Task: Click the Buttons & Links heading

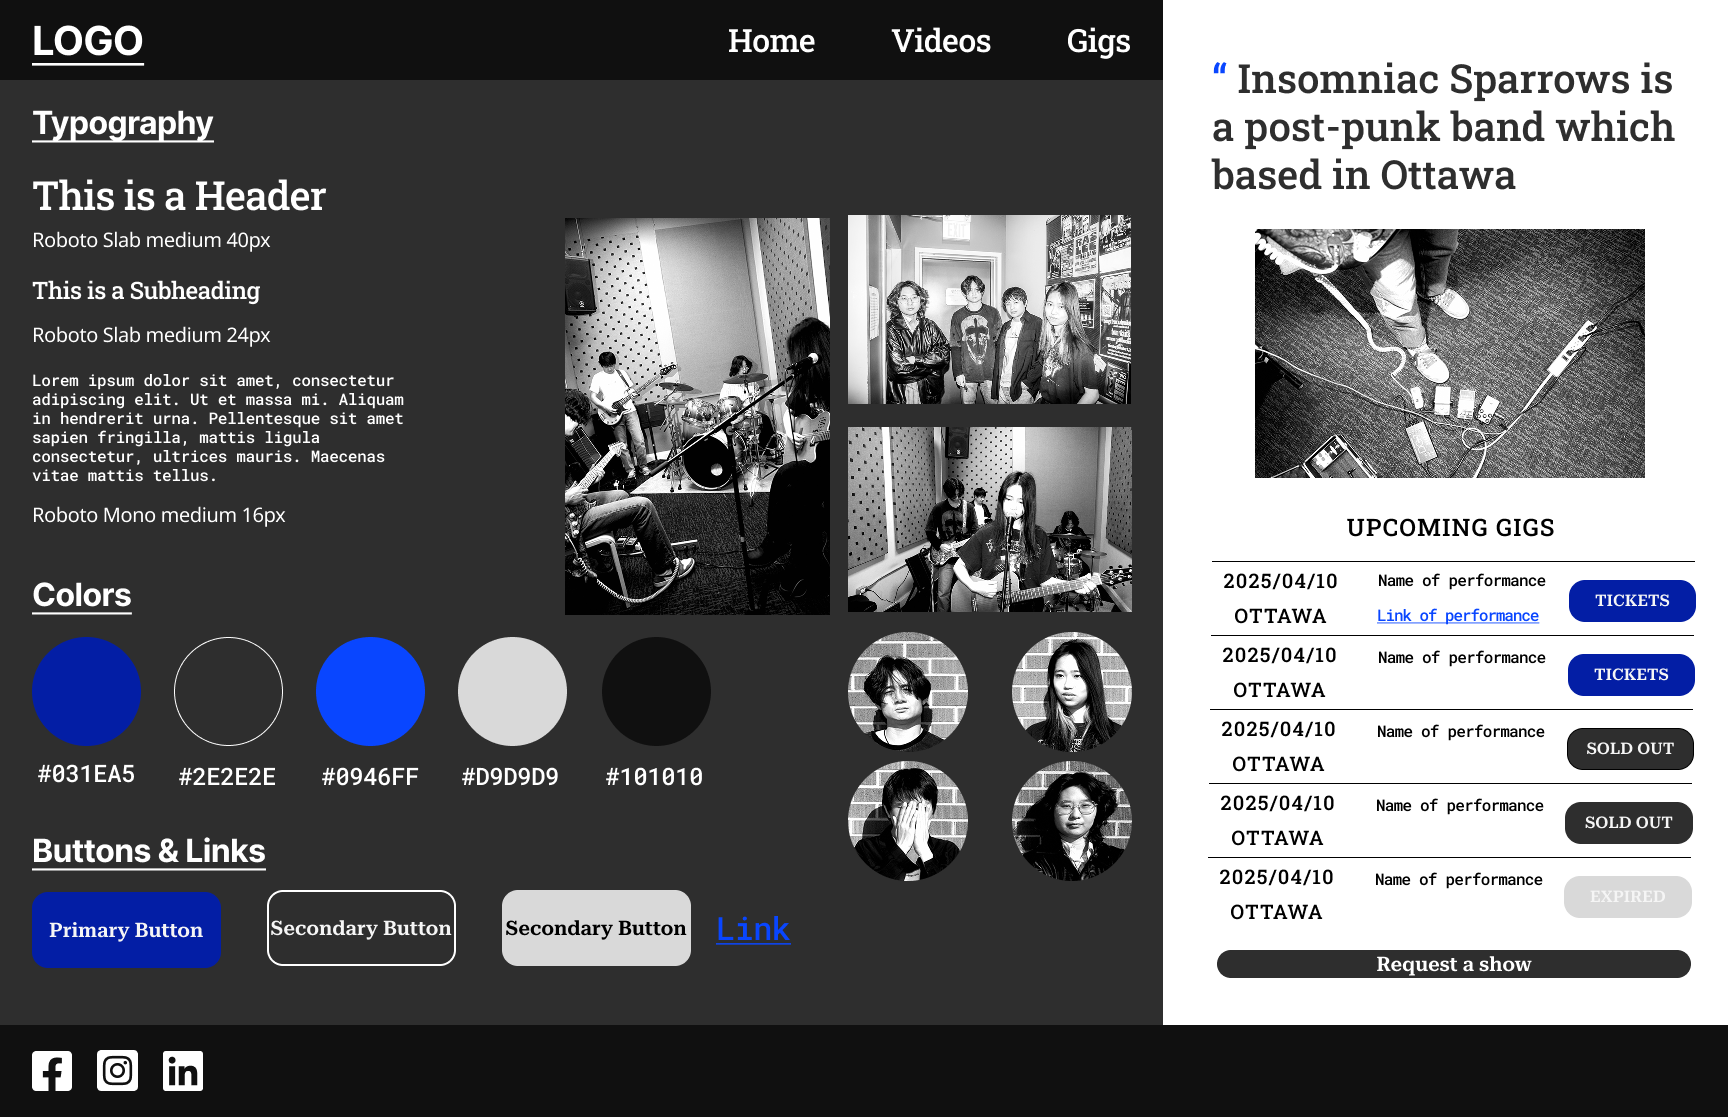Action: tap(149, 851)
